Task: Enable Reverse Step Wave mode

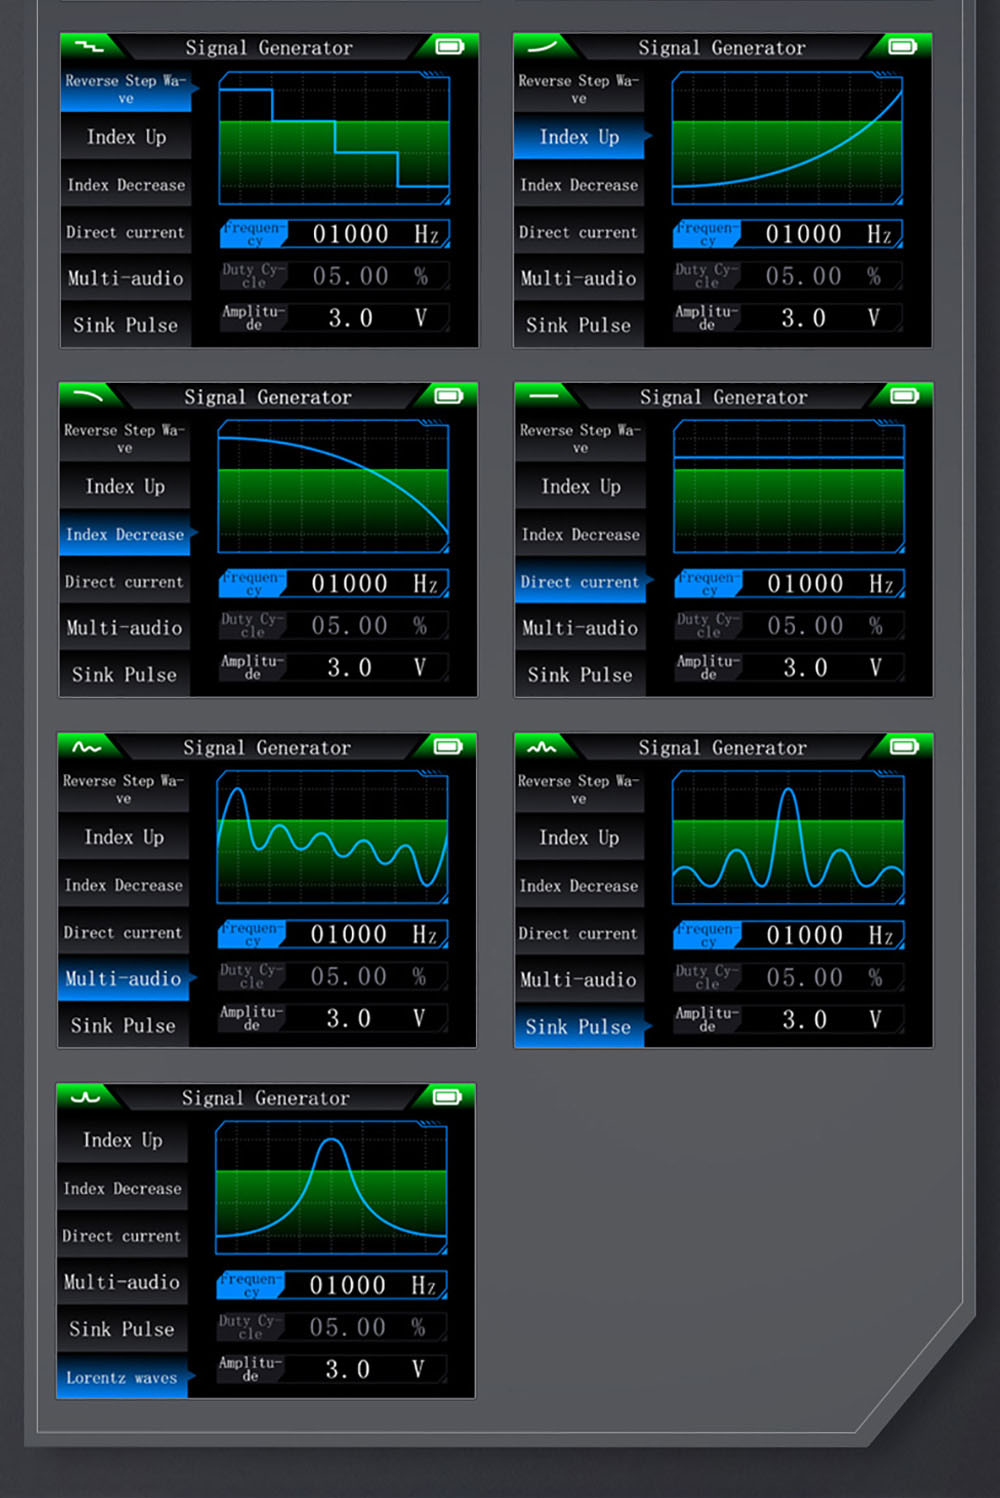Action: [125, 88]
